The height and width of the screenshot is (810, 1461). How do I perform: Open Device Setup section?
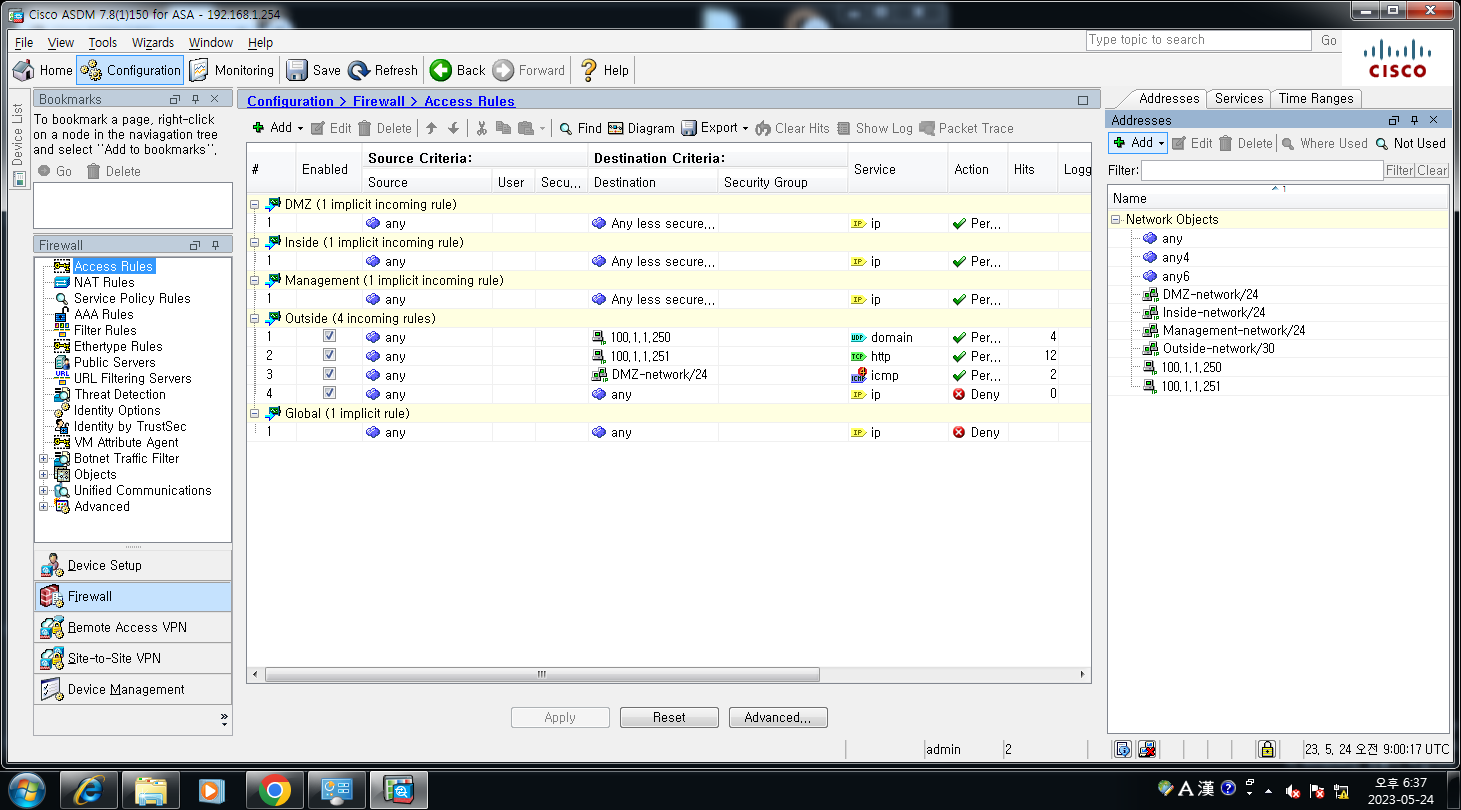coord(132,565)
